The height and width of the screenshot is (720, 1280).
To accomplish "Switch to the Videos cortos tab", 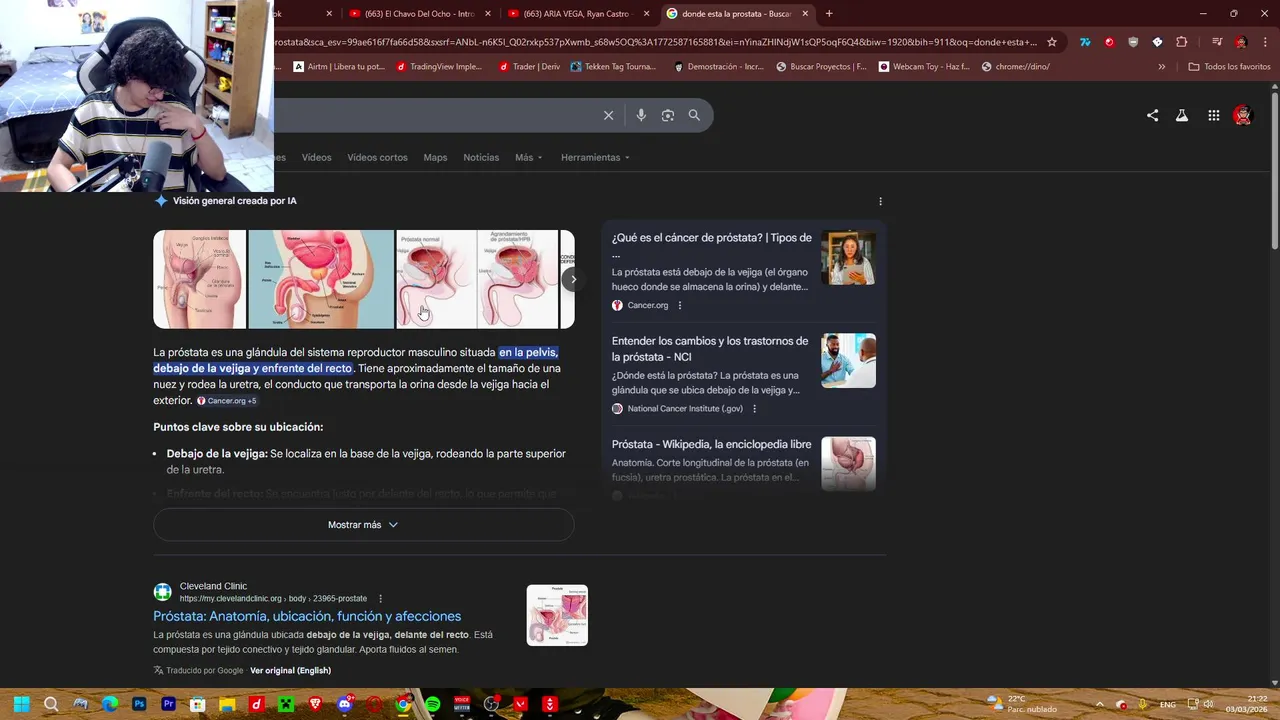I will [377, 157].
